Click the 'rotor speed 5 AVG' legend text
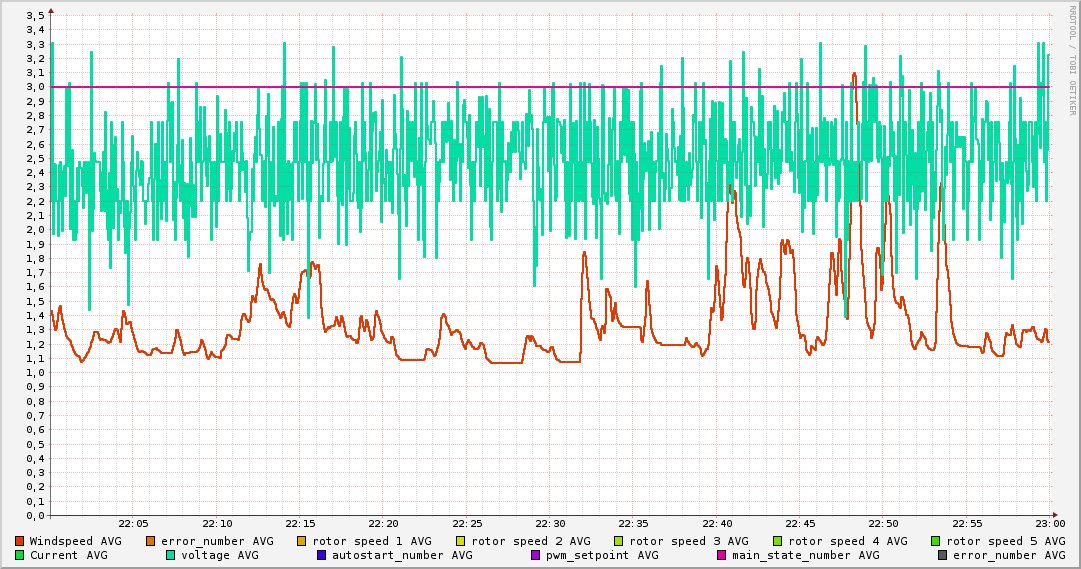 (1006, 542)
